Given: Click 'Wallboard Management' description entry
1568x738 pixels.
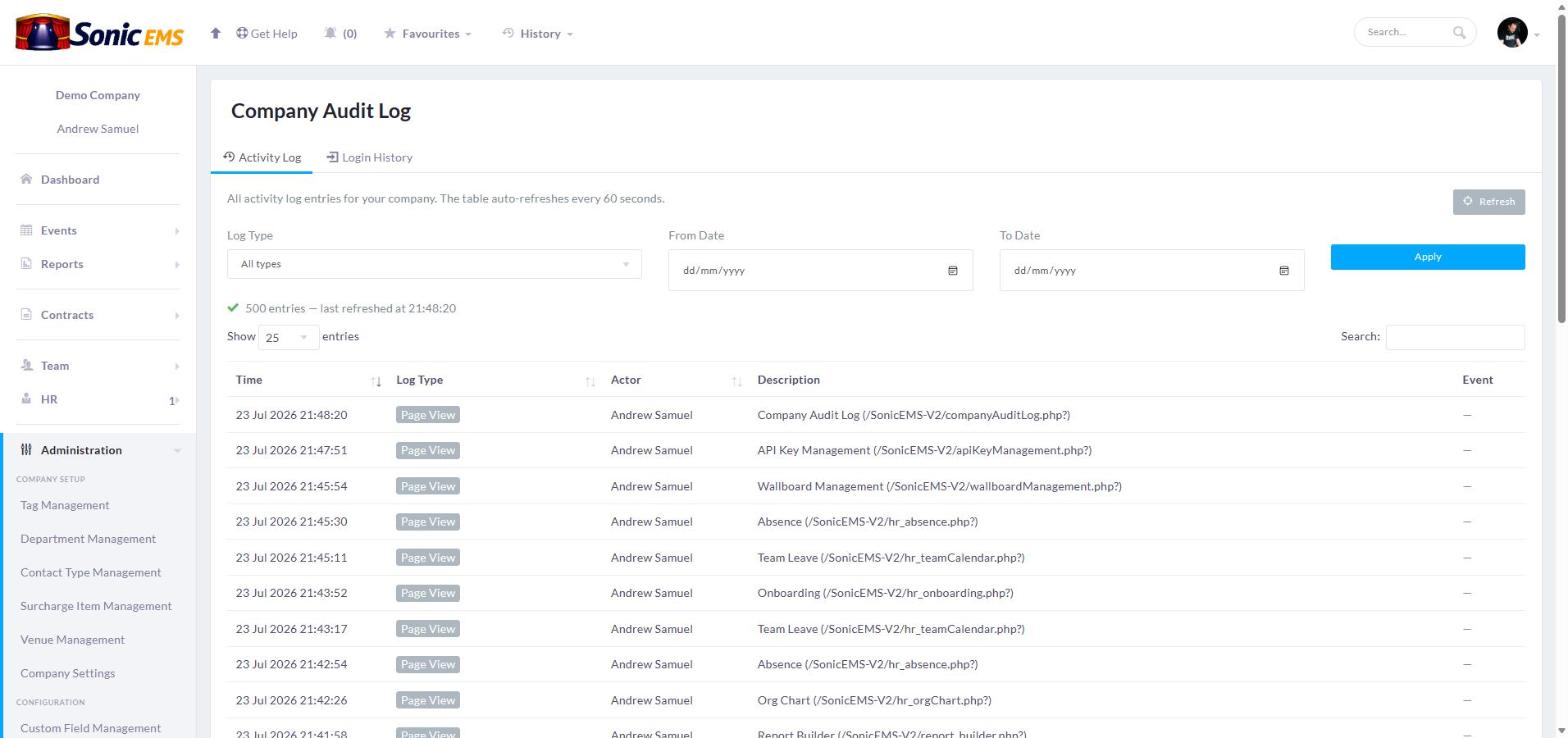Looking at the screenshot, I should [939, 486].
